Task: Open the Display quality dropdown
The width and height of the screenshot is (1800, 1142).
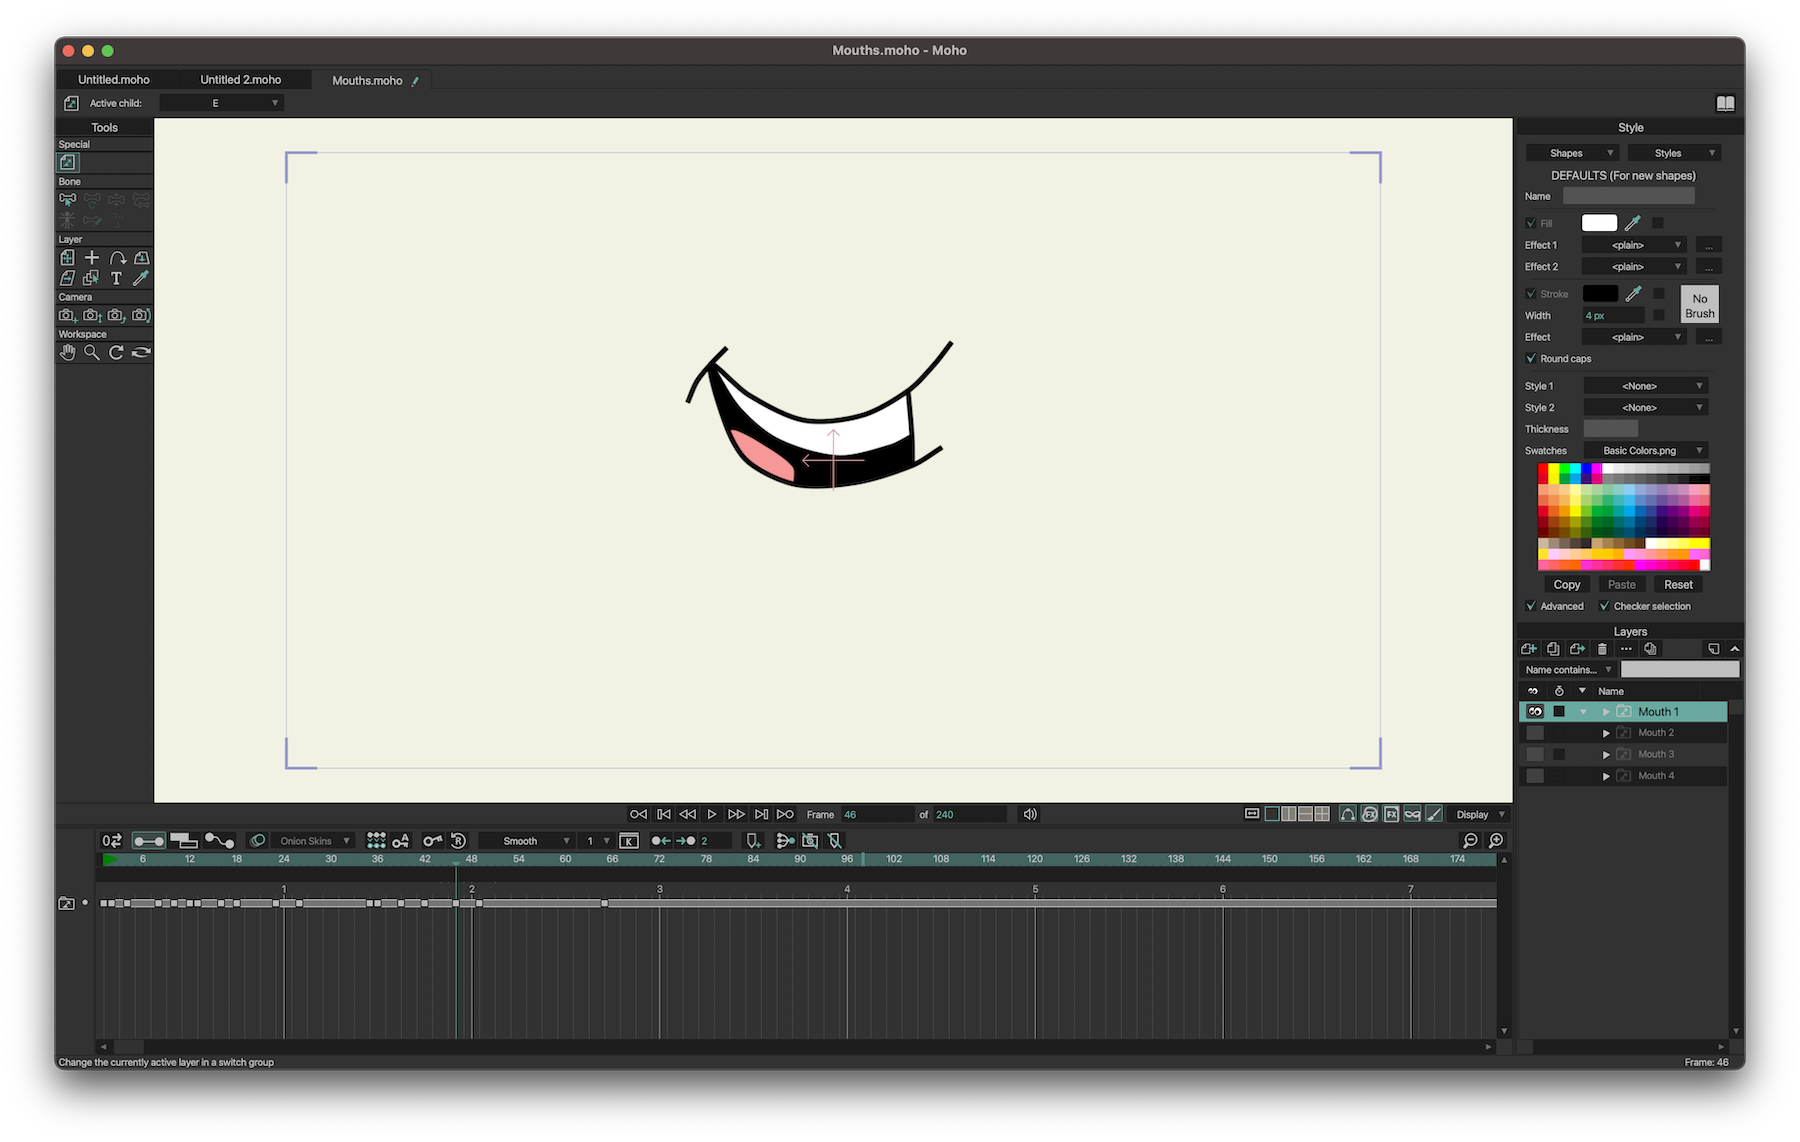Action: tap(1479, 814)
